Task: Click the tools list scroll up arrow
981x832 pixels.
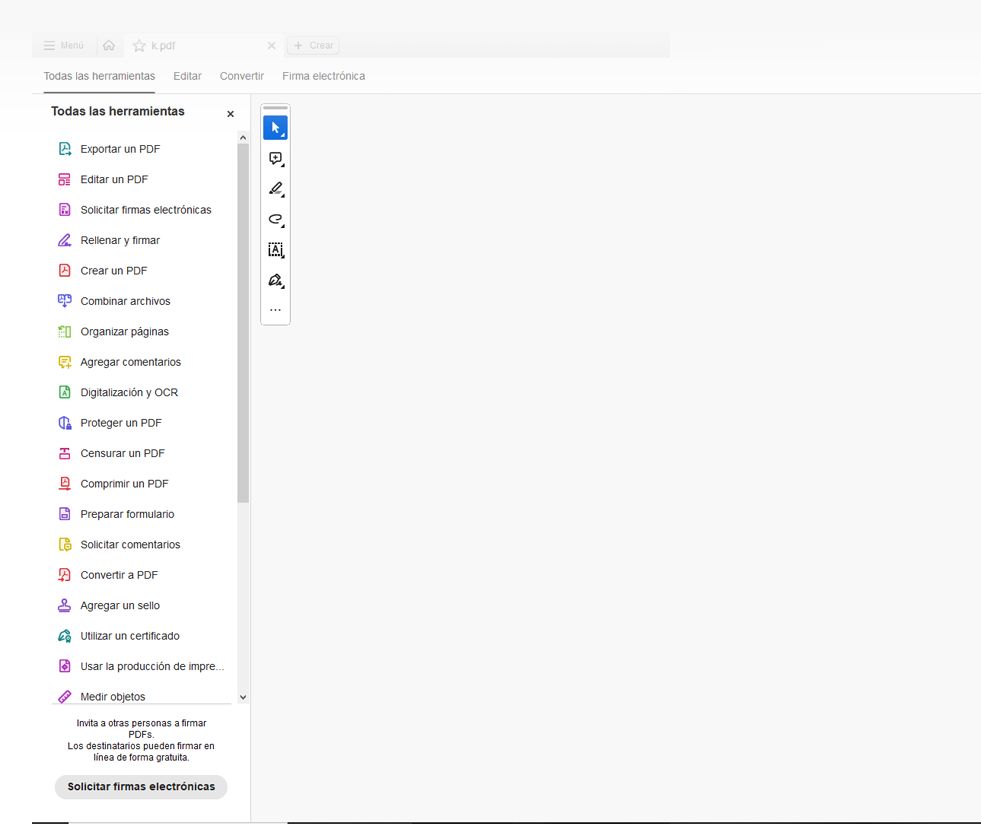Action: 243,138
